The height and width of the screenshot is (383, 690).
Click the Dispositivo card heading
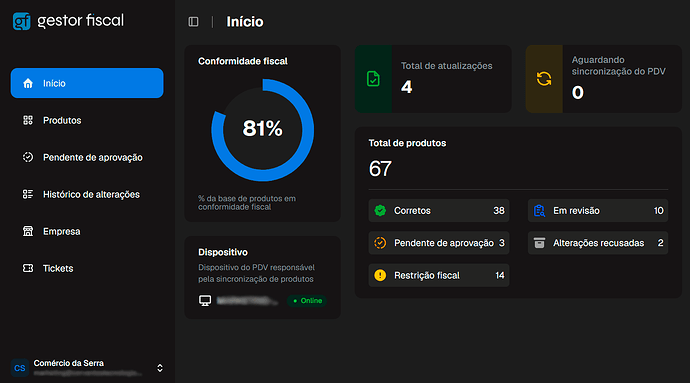(x=223, y=252)
